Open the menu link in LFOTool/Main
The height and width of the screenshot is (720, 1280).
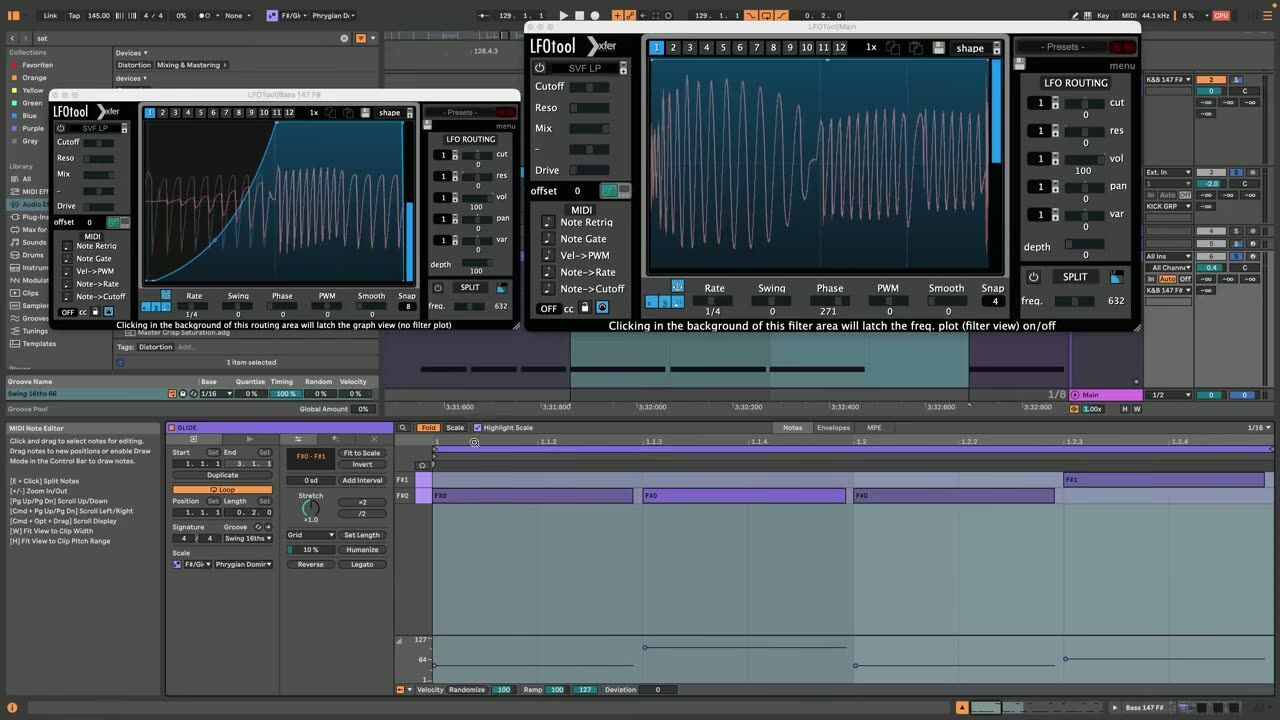tap(1122, 66)
